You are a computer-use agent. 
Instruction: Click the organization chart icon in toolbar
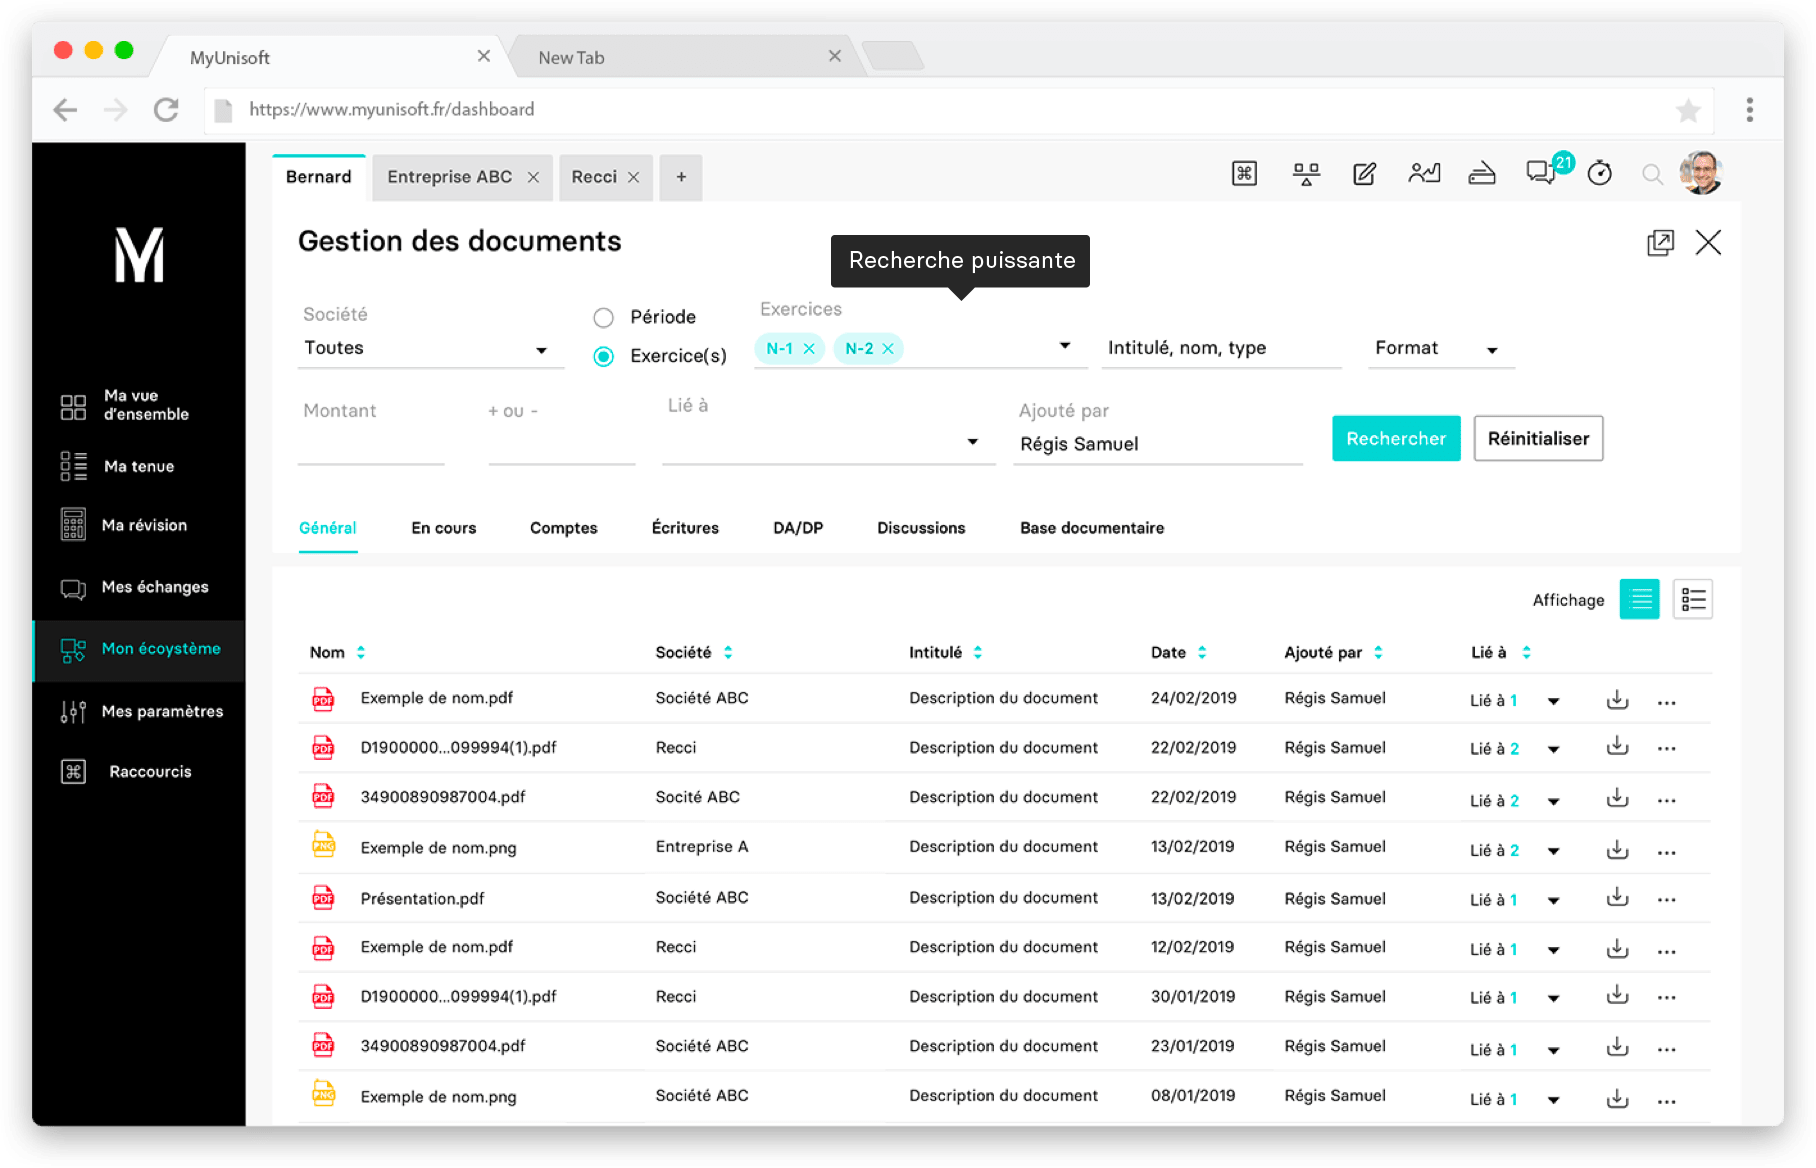pos(1306,174)
